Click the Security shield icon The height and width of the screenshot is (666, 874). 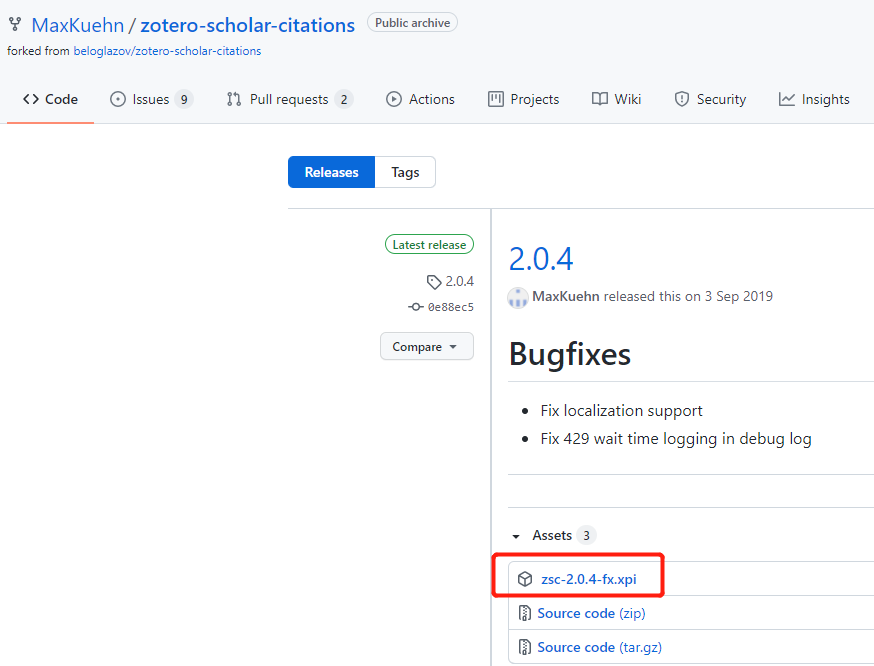pyautogui.click(x=682, y=99)
